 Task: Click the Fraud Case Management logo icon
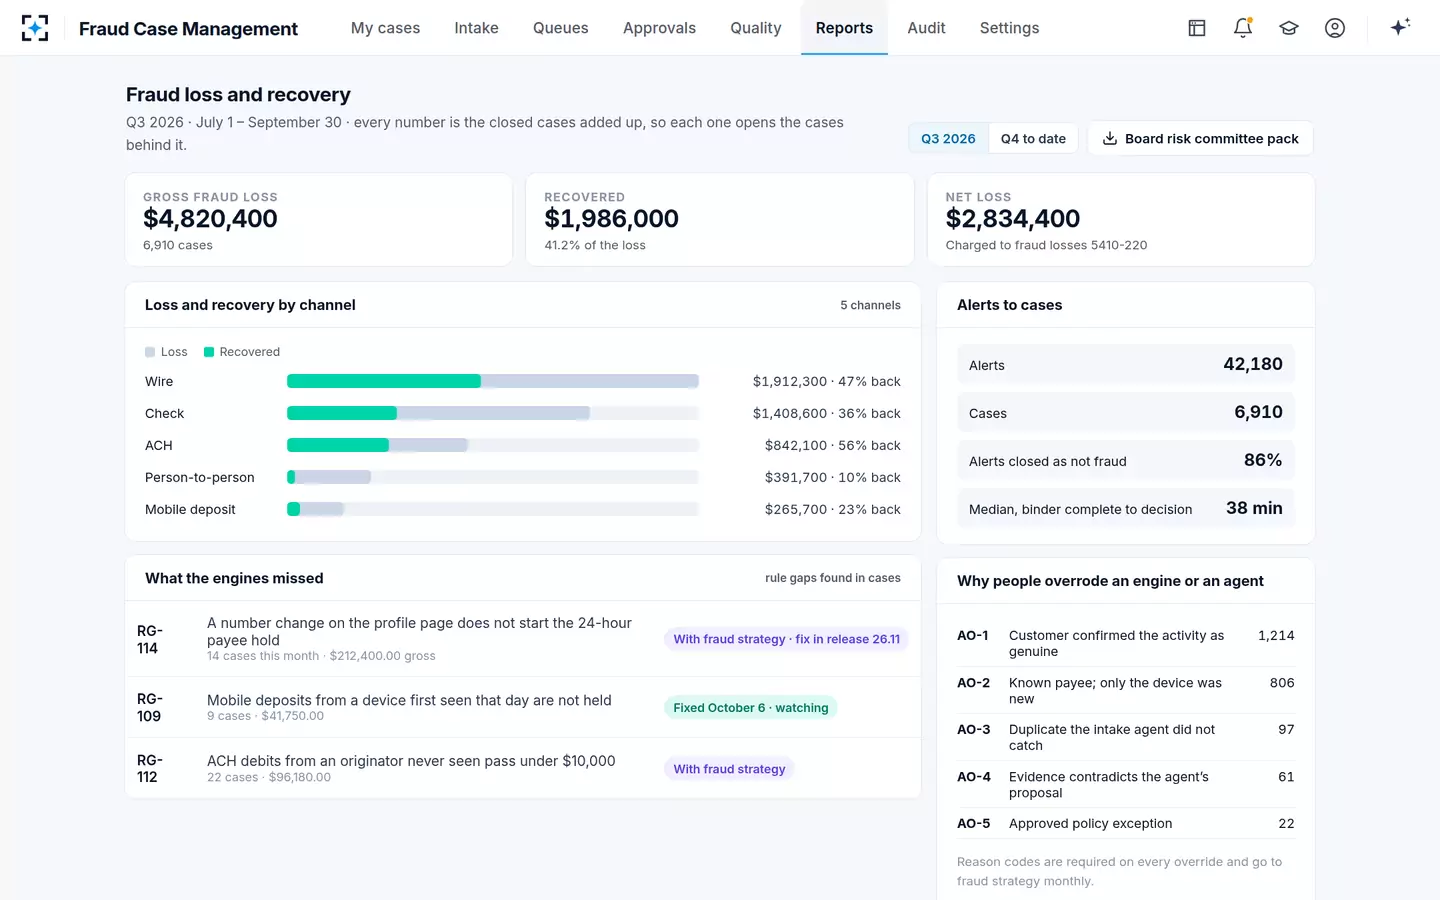coord(35,28)
